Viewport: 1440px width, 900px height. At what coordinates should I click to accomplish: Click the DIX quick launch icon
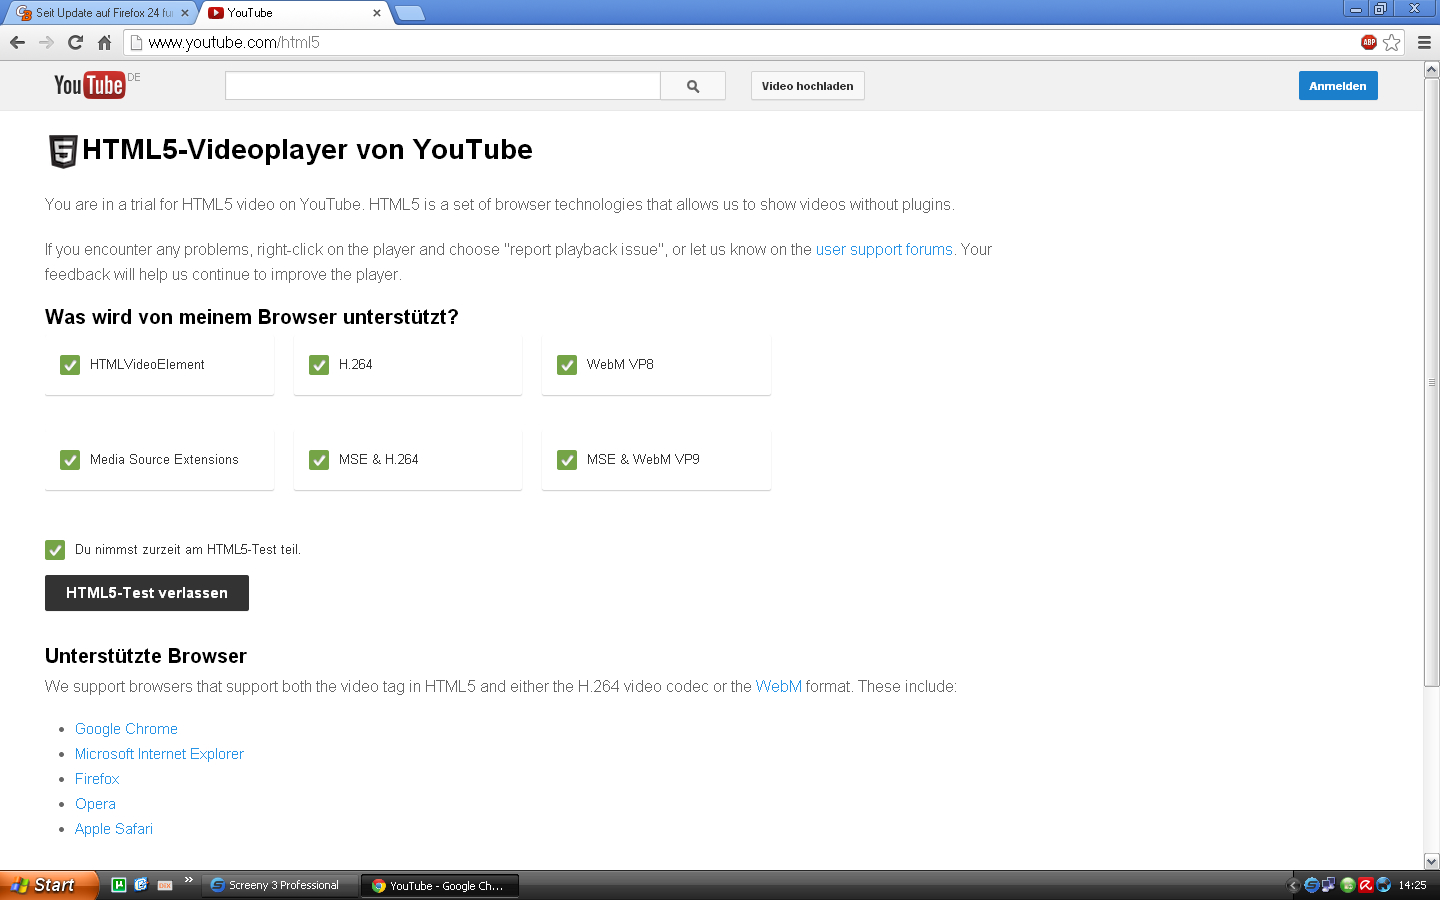(x=165, y=885)
